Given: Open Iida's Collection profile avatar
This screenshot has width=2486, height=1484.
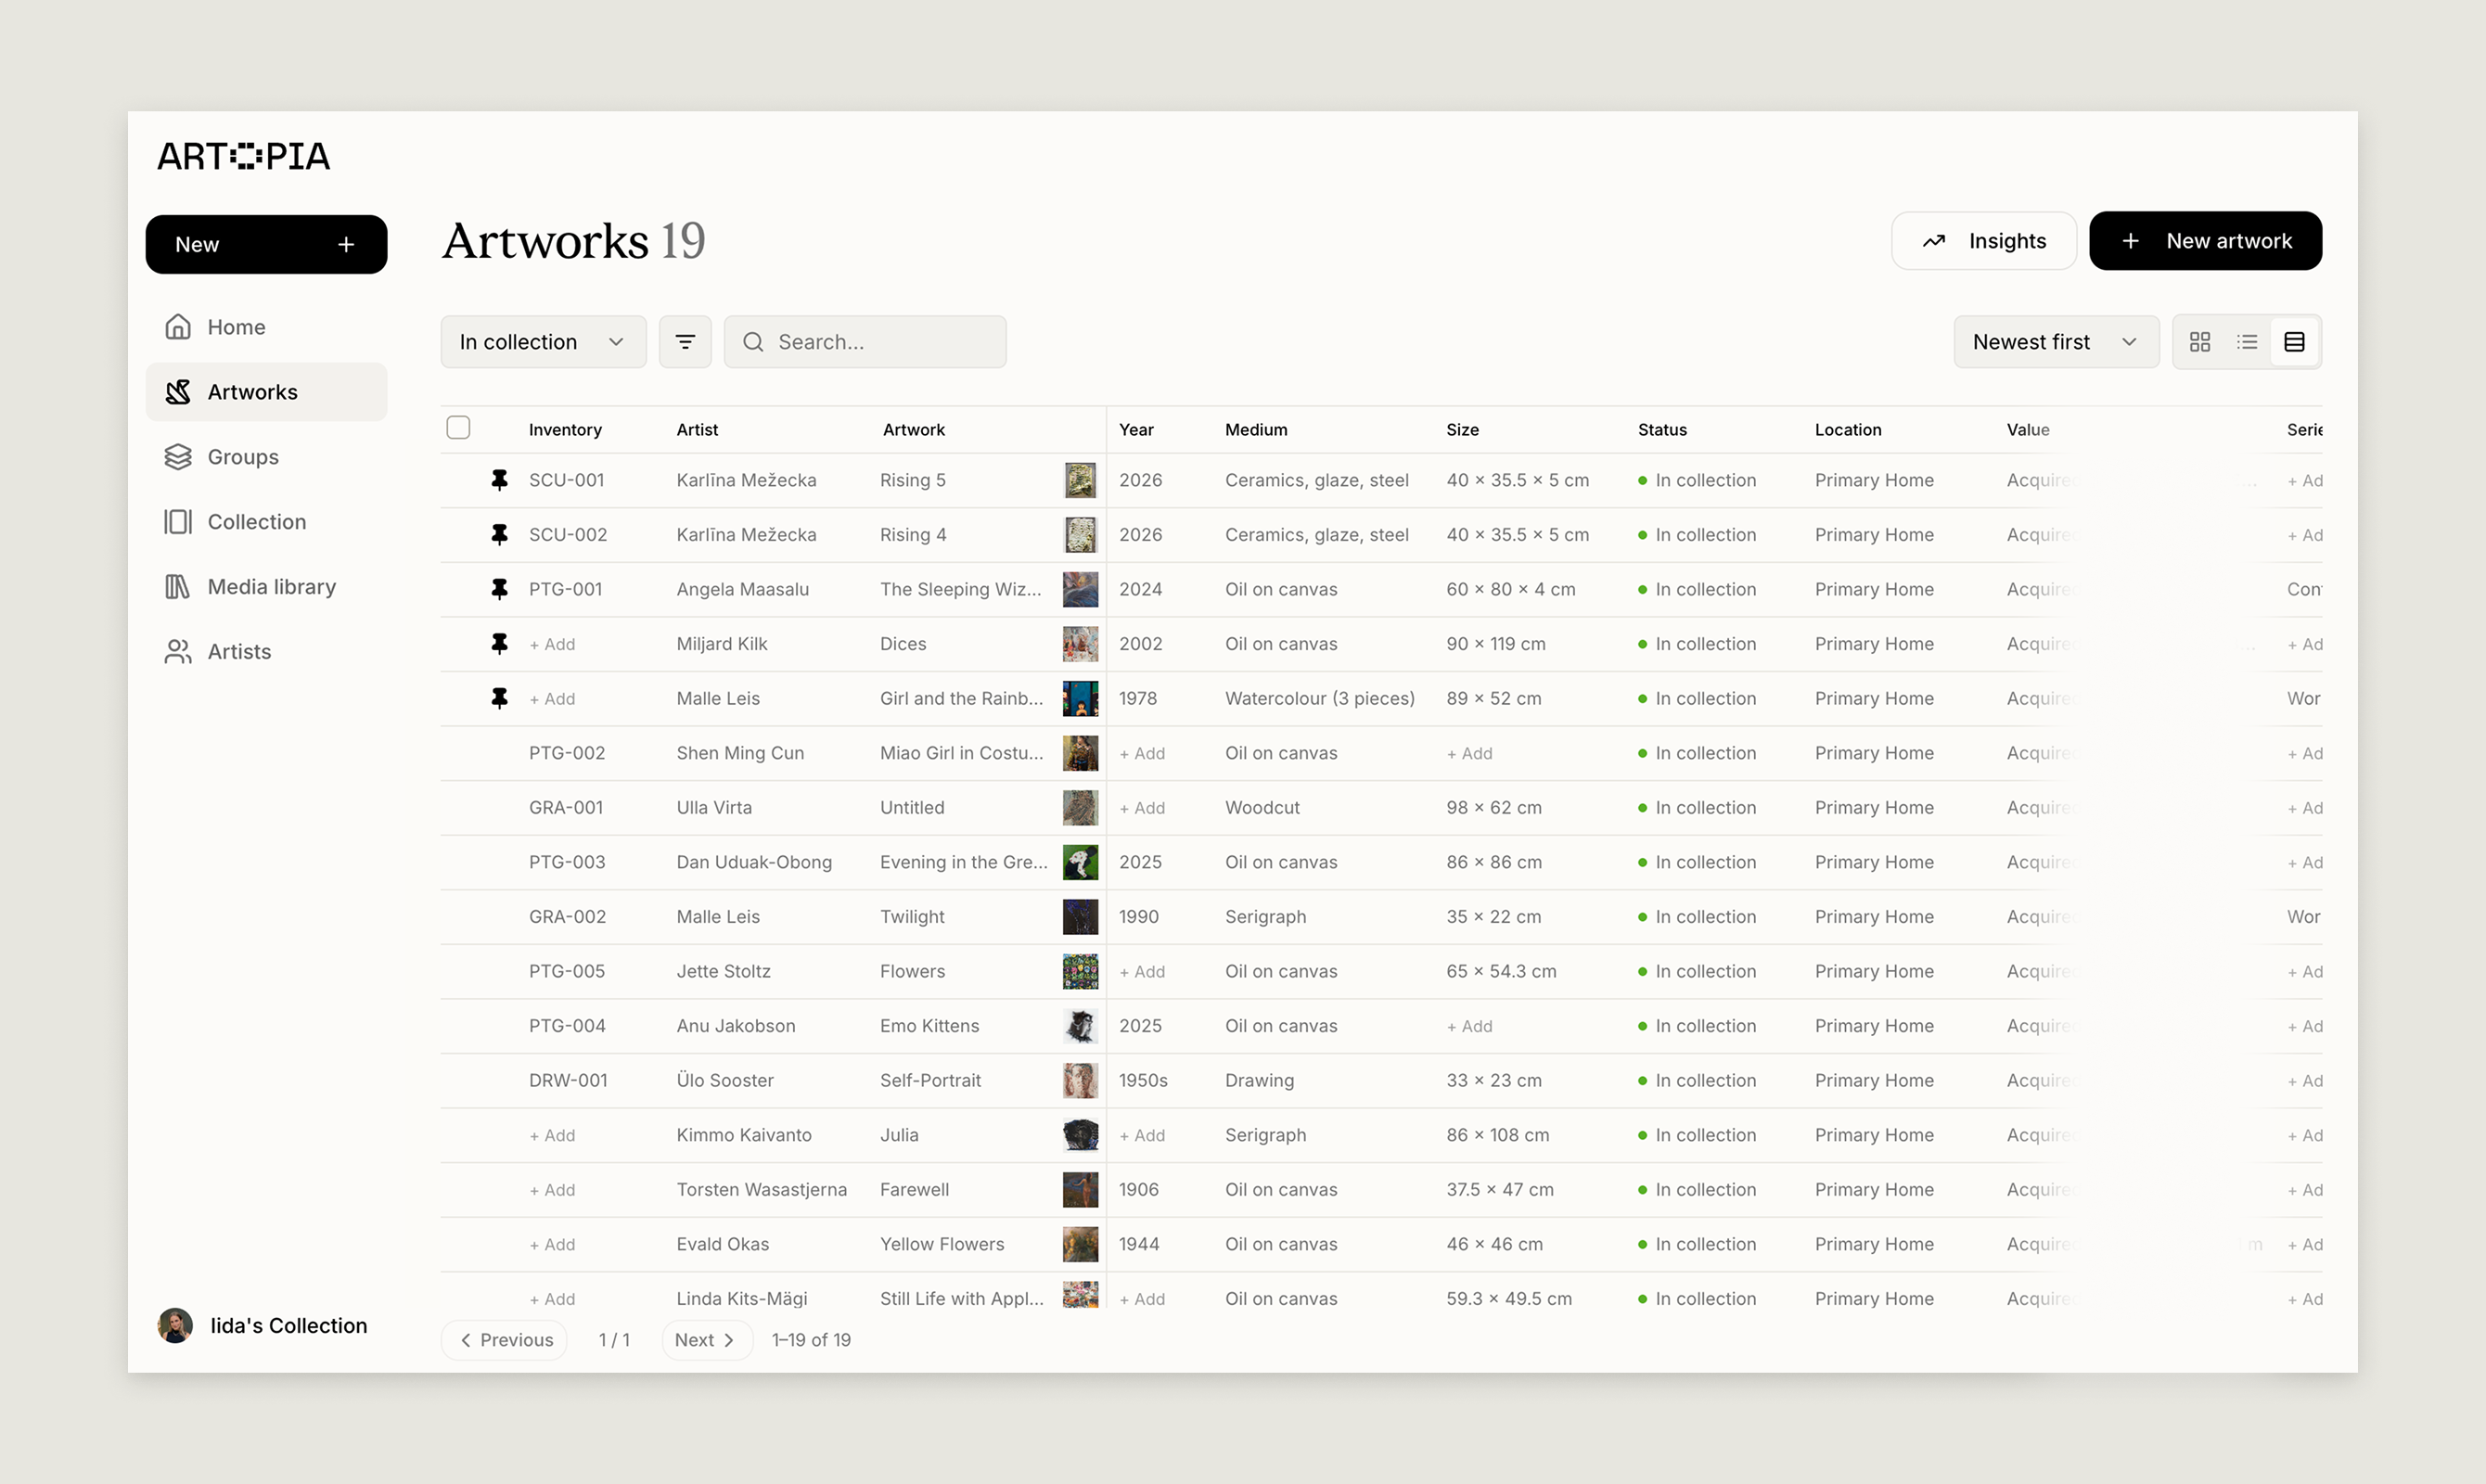Looking at the screenshot, I should (x=175, y=1325).
